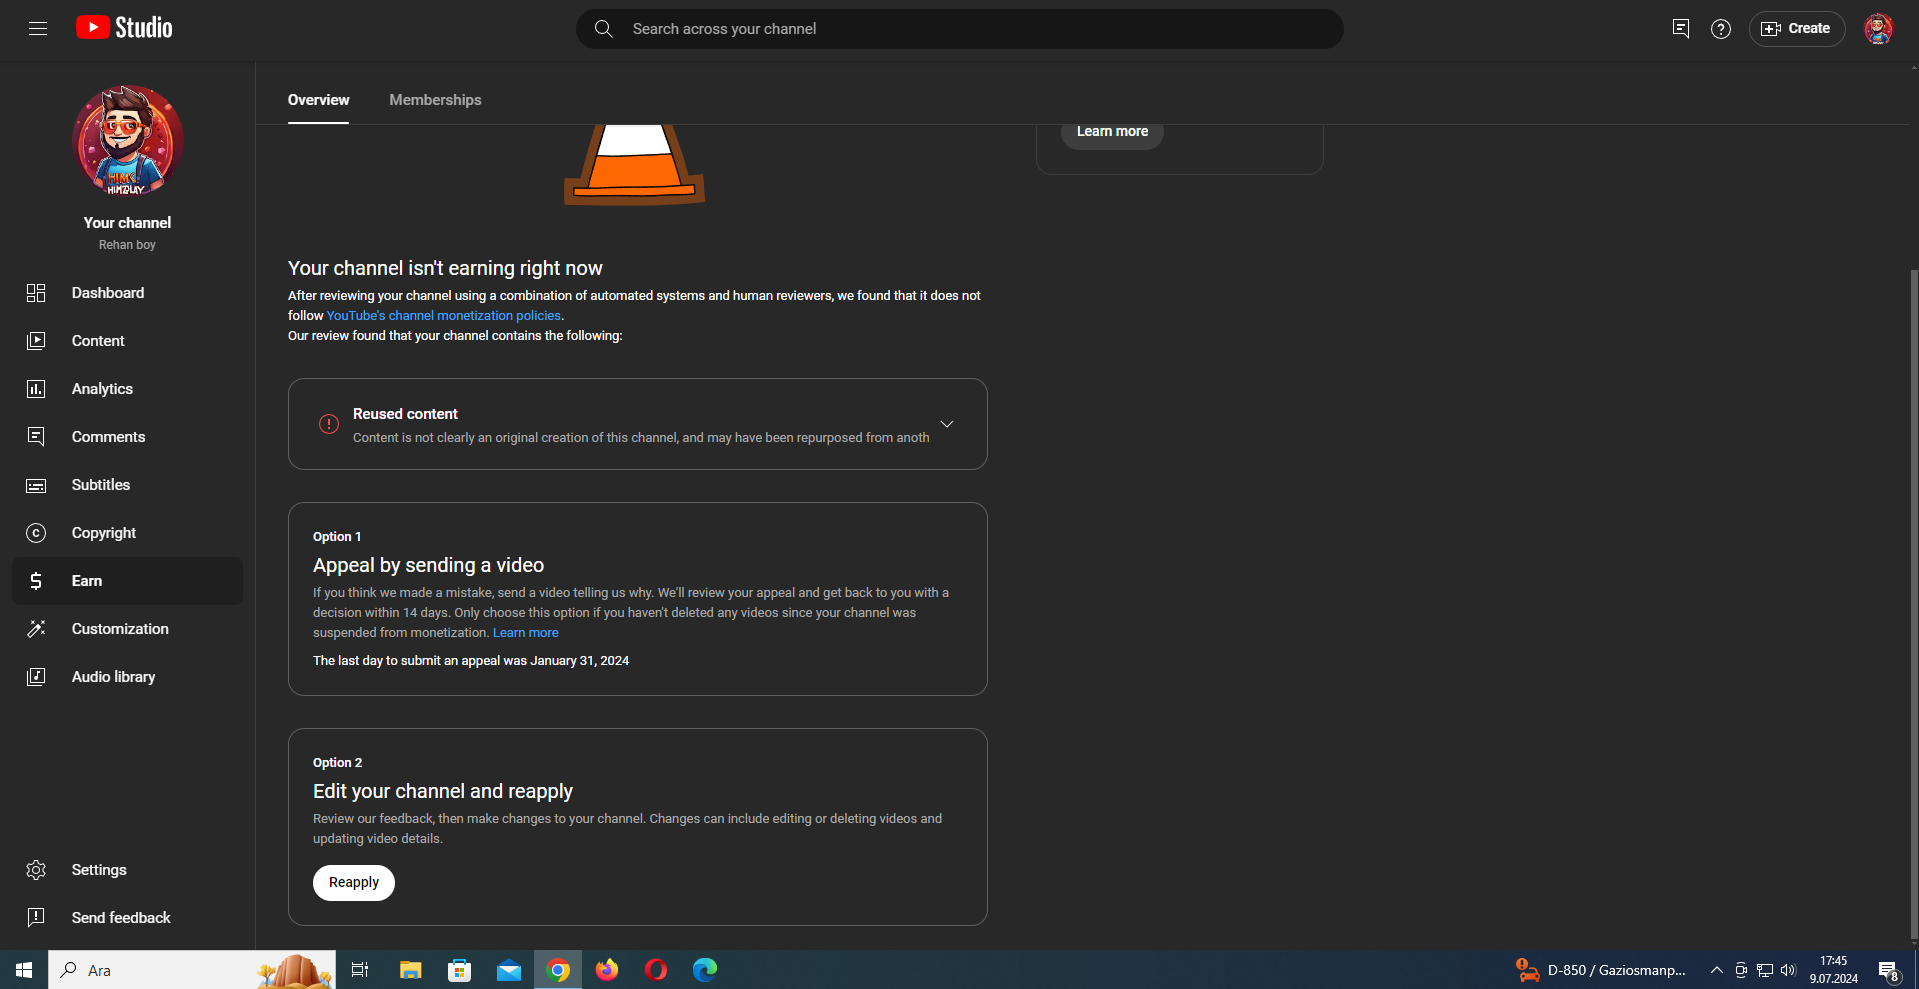Click the Subtitles icon in sidebar
This screenshot has width=1919, height=989.
(x=36, y=485)
